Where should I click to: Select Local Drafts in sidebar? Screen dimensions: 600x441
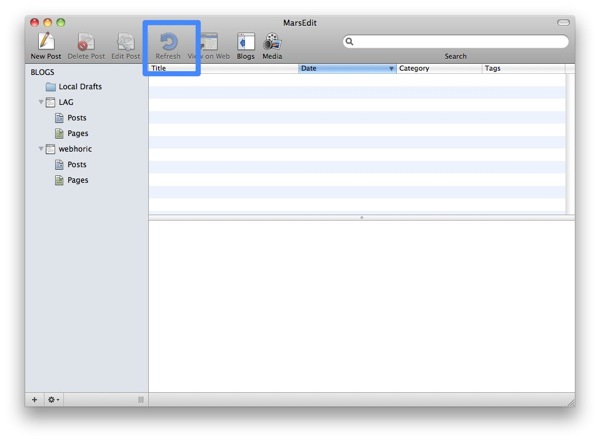[x=80, y=87]
